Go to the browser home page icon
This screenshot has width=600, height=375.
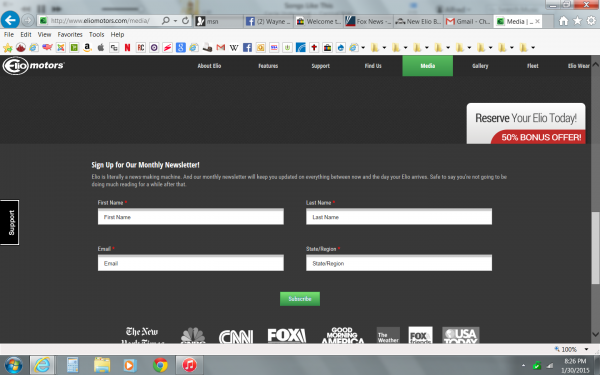pos(563,21)
